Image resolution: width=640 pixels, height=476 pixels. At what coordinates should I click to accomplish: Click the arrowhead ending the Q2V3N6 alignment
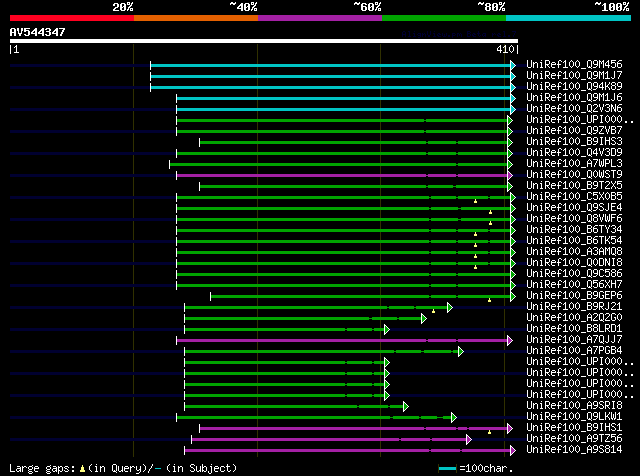(513, 109)
